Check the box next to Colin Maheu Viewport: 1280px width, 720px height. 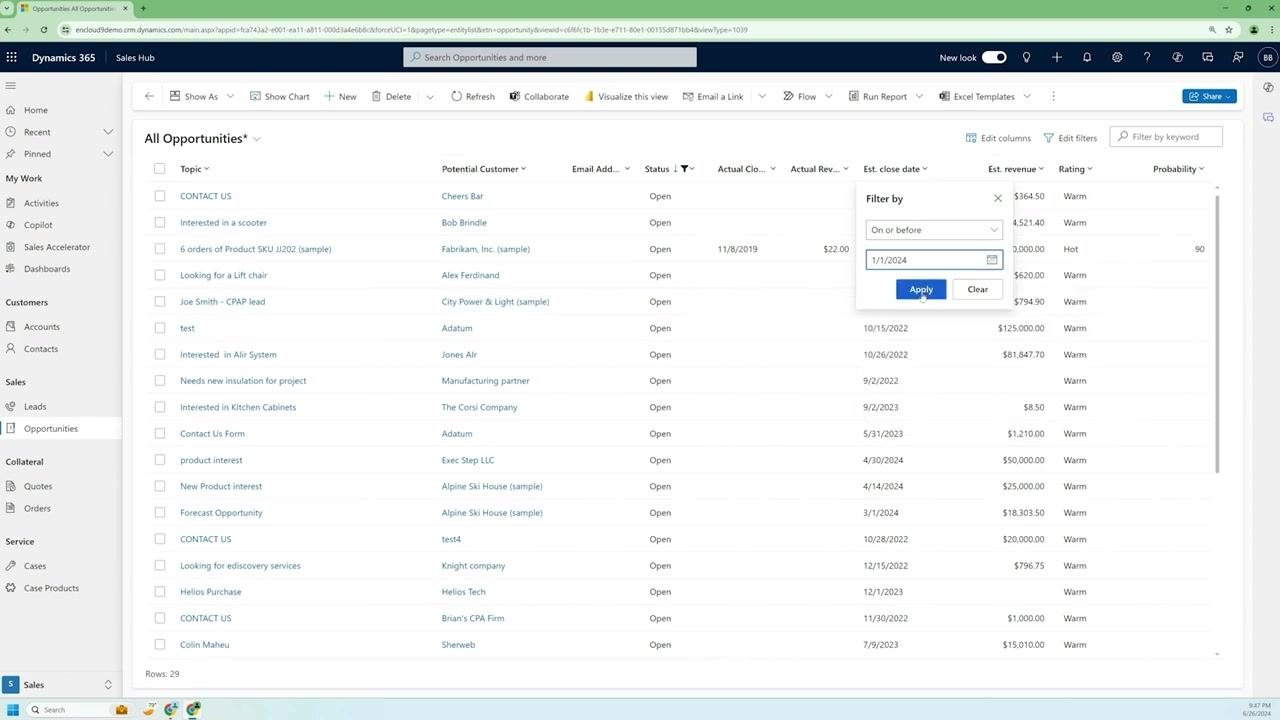point(159,645)
